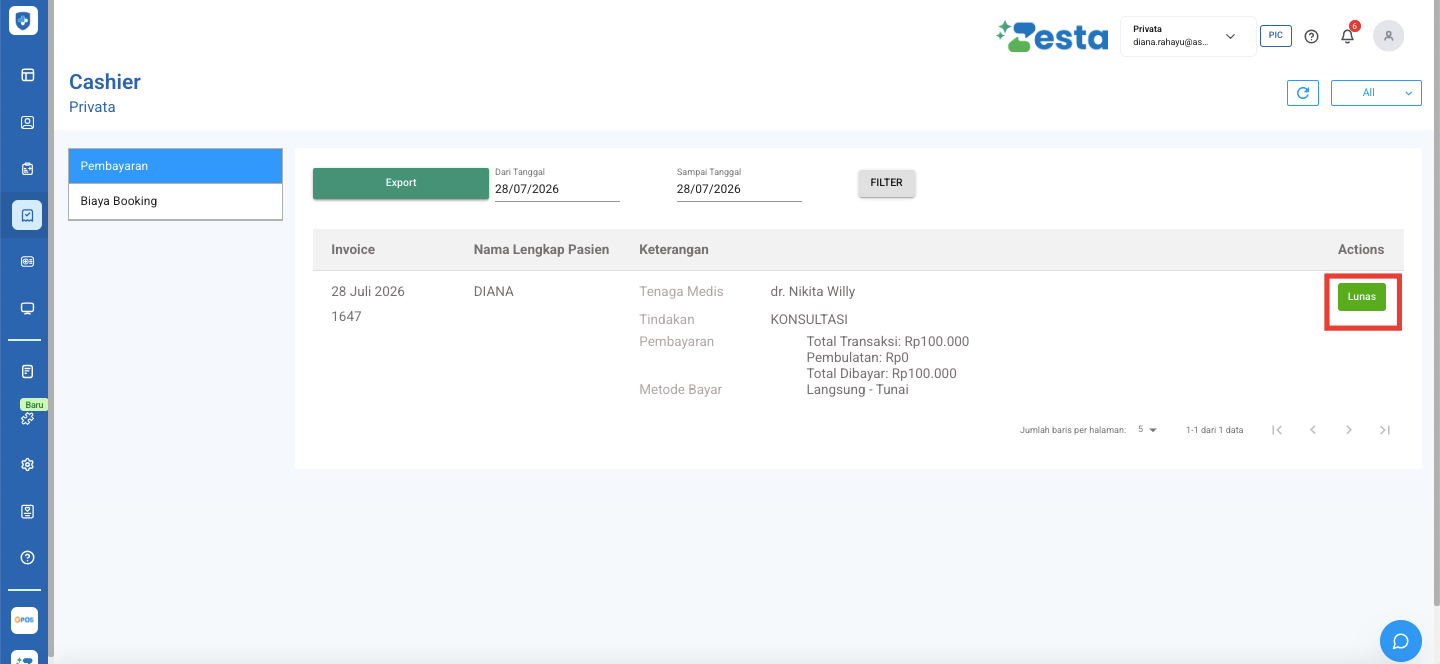
Task: Open the live chat bubble icon
Action: [x=1401, y=641]
